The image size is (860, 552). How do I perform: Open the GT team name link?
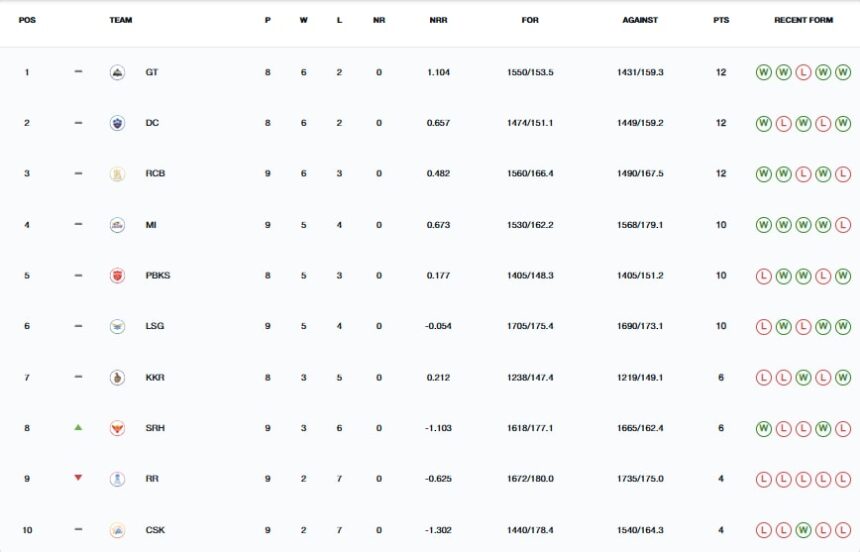tap(151, 72)
